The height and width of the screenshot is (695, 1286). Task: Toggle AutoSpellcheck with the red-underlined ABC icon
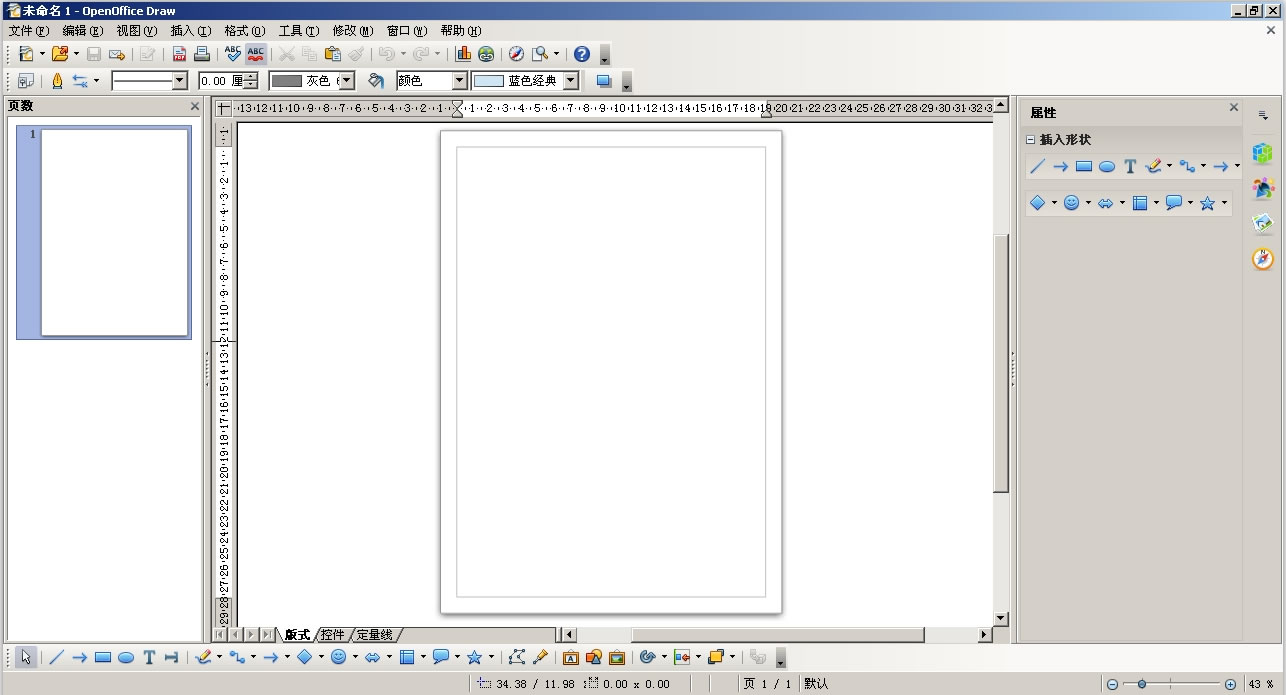(256, 54)
